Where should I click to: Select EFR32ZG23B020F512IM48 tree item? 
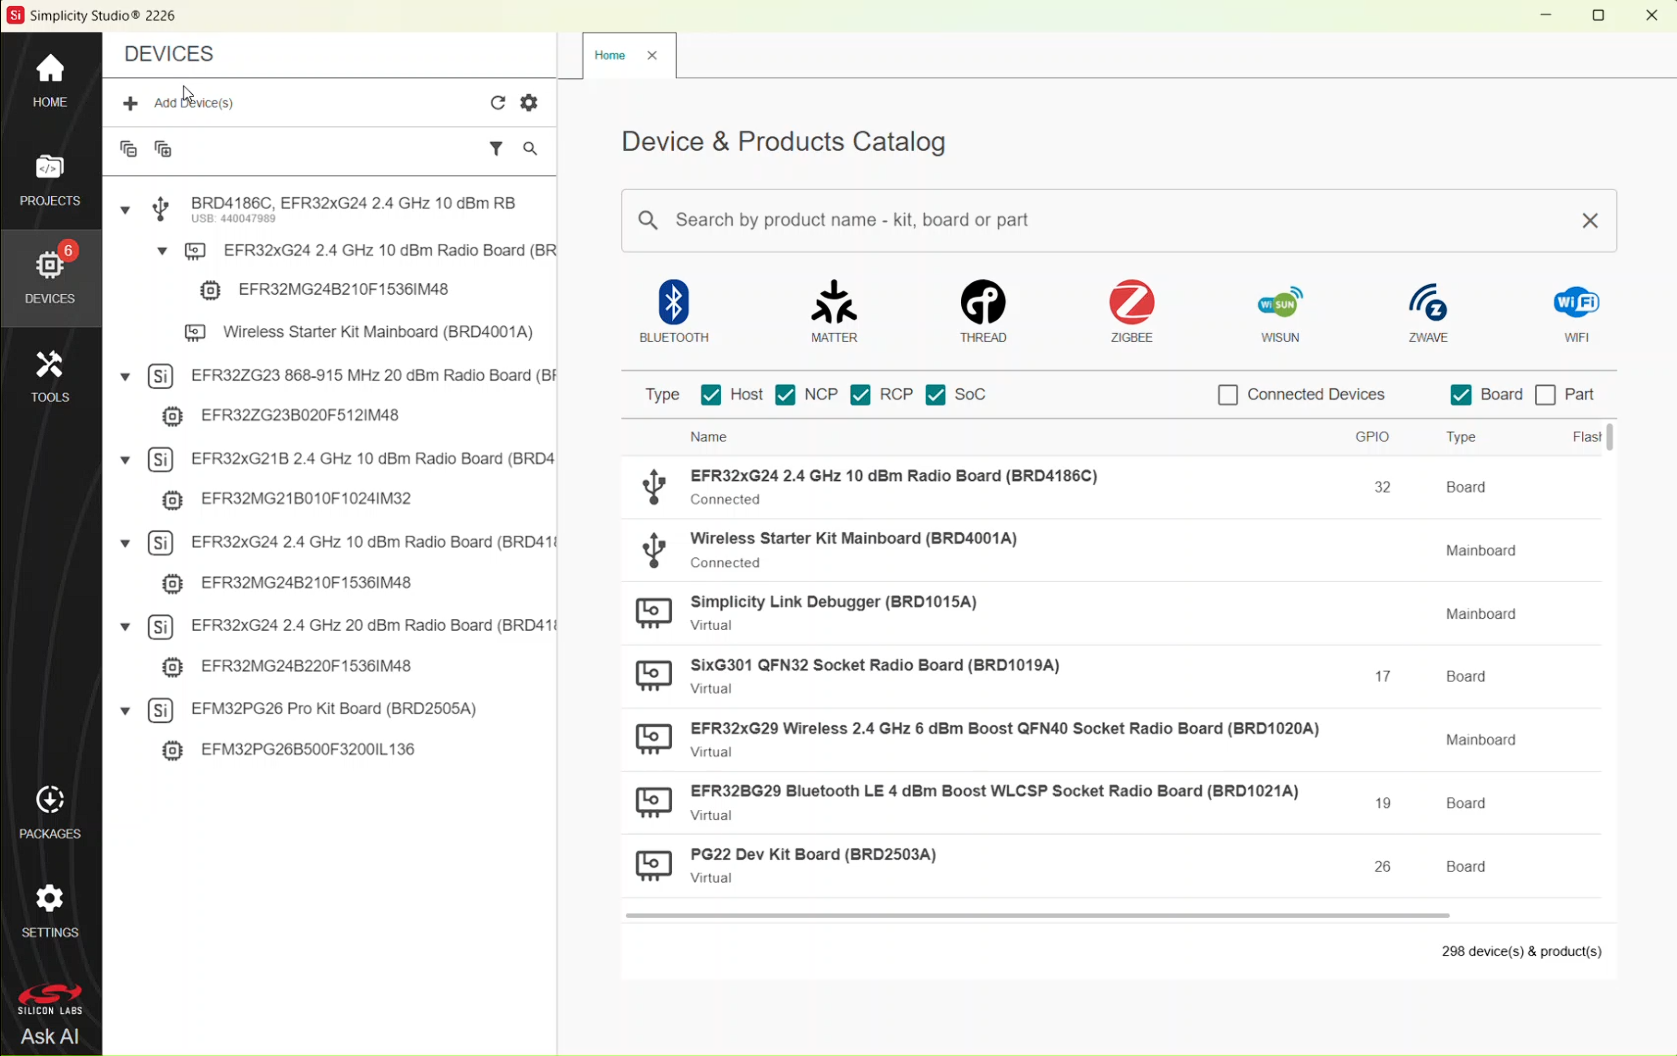300,415
